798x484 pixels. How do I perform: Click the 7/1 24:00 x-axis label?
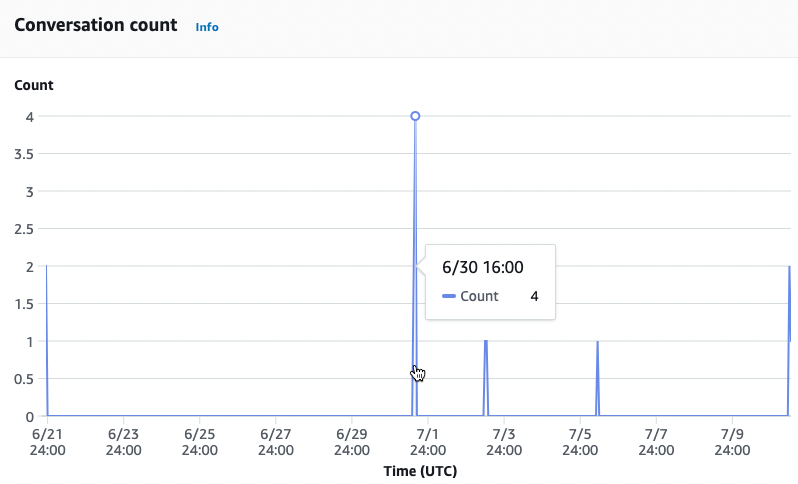point(428,442)
